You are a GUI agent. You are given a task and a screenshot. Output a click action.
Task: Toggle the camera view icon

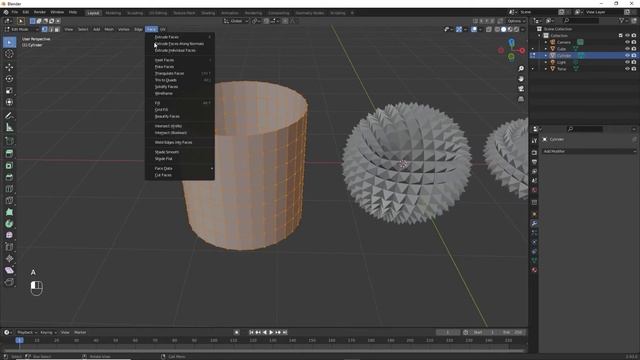(x=521, y=89)
